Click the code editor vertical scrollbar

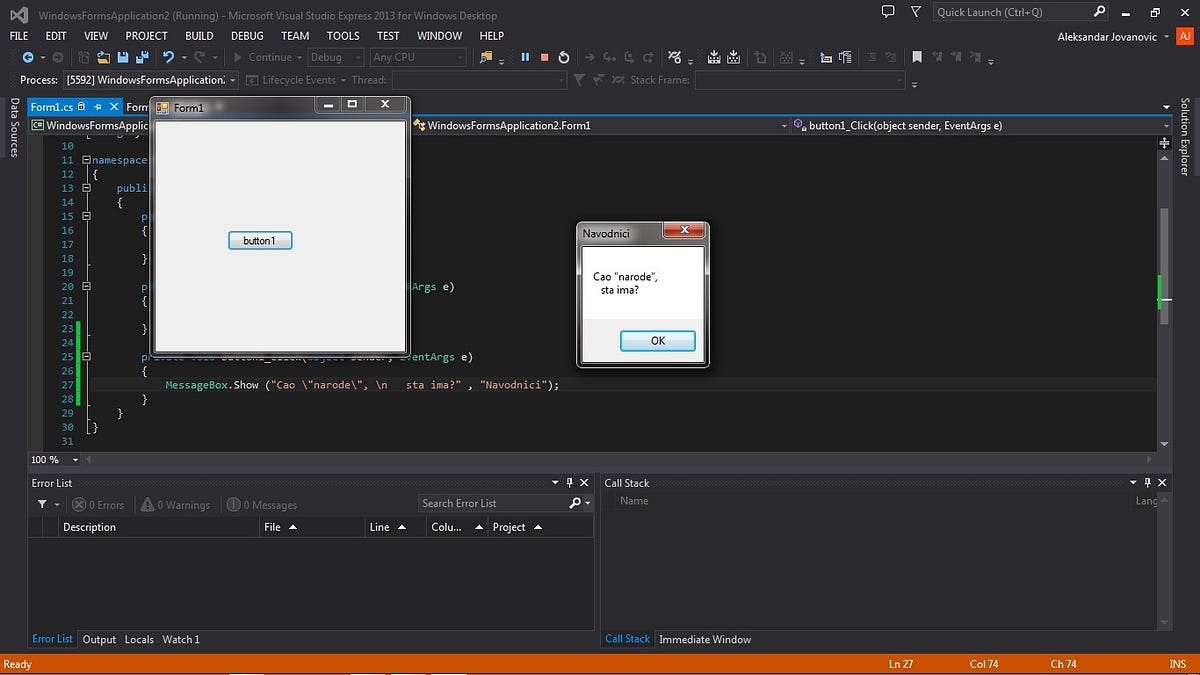coord(1164,295)
